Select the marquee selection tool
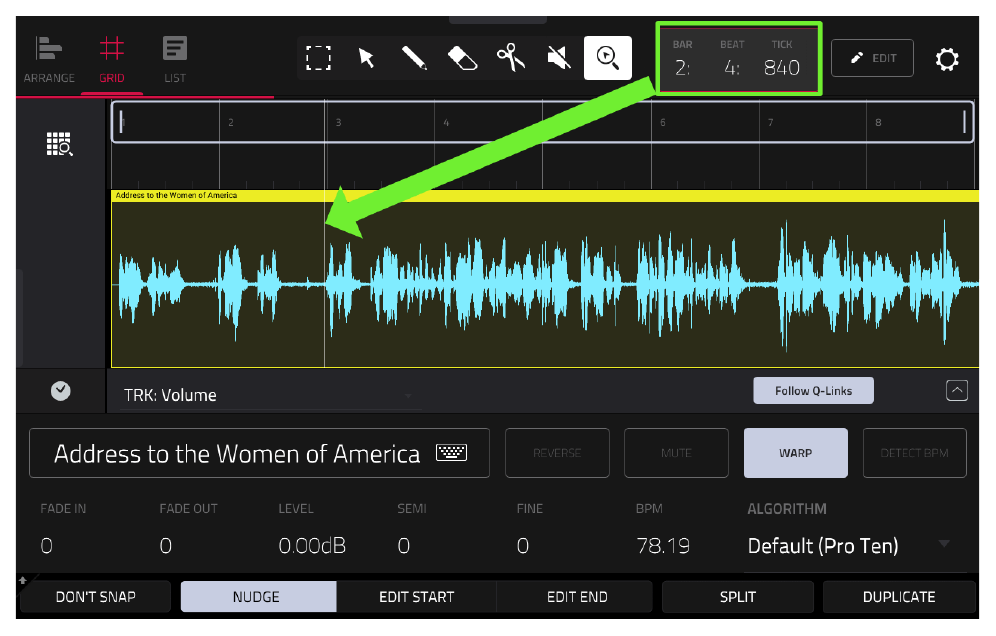Image resolution: width=996 pixels, height=636 pixels. tap(318, 58)
